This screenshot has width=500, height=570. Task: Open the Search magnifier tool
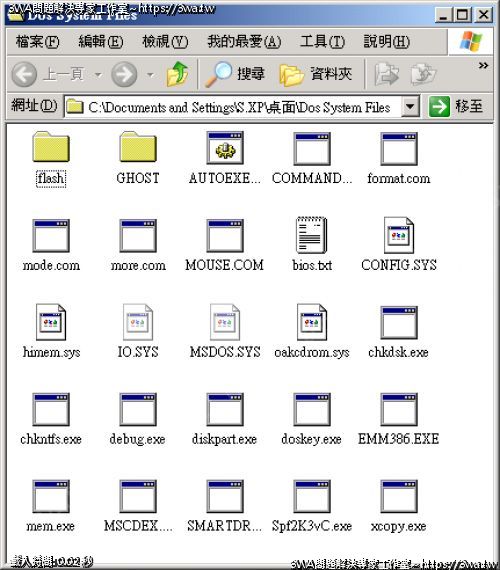pos(235,74)
